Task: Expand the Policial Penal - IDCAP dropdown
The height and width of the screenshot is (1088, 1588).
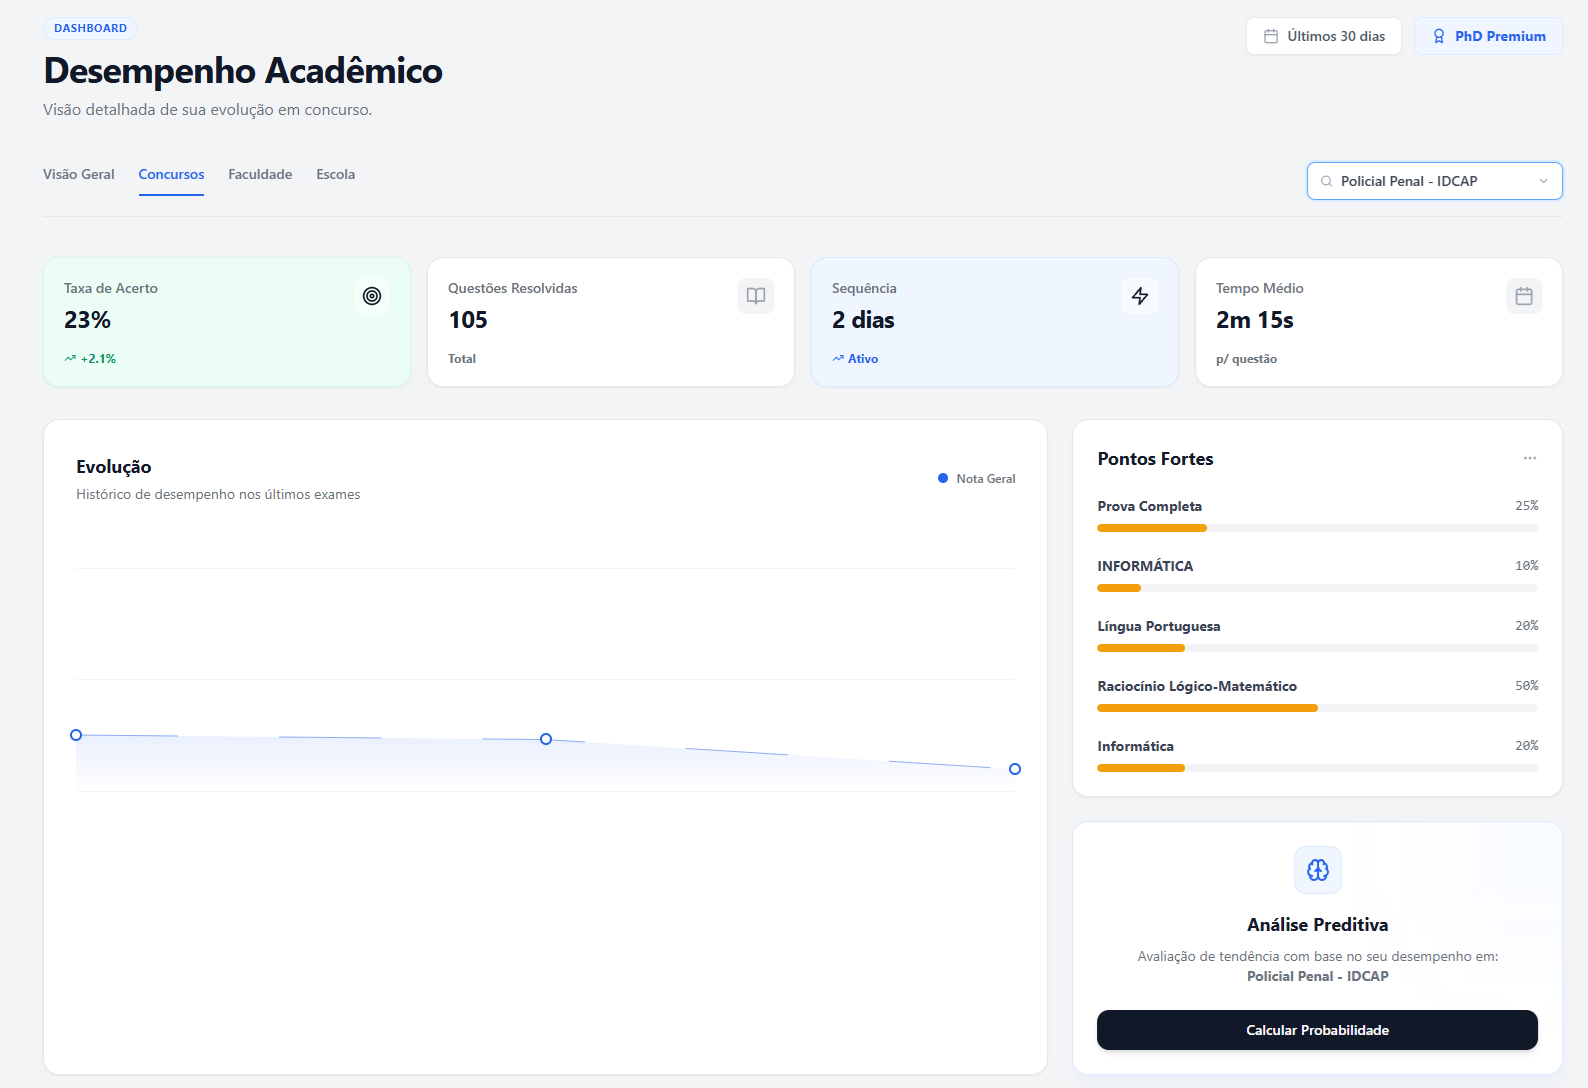Action: 1434,181
